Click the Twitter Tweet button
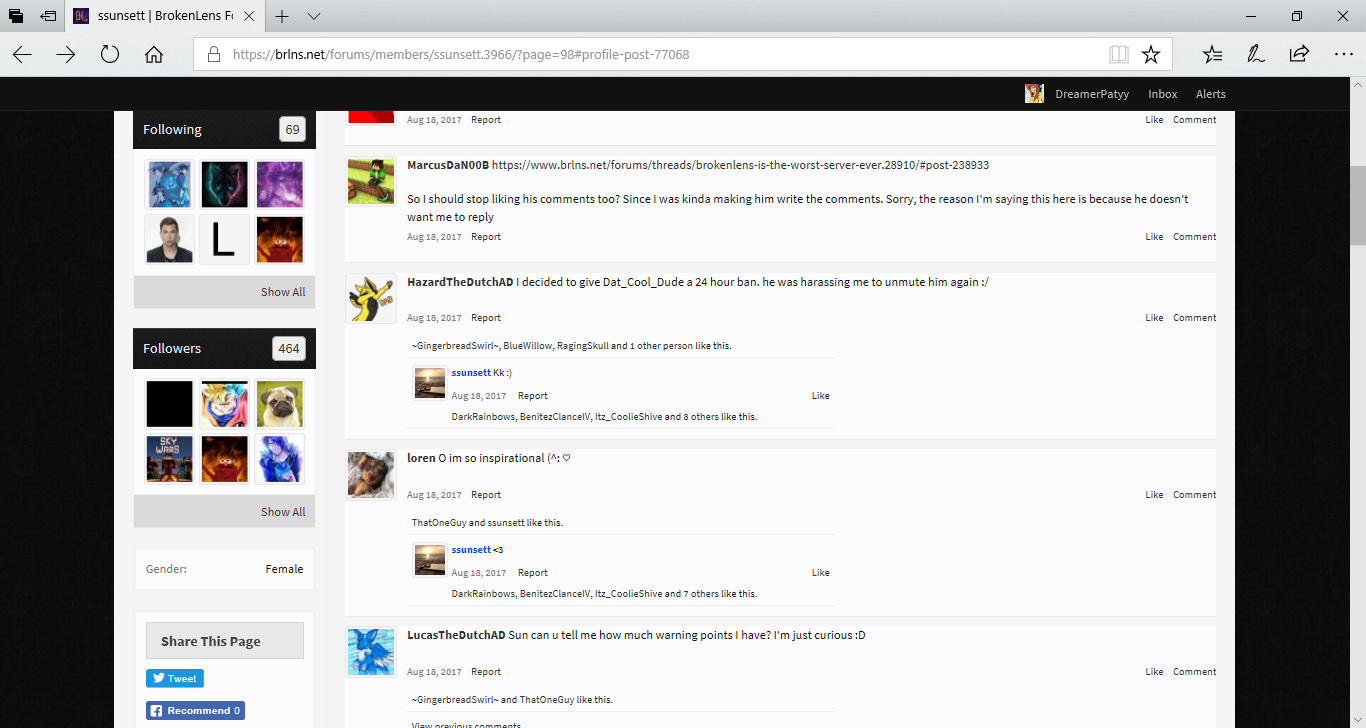 175,678
